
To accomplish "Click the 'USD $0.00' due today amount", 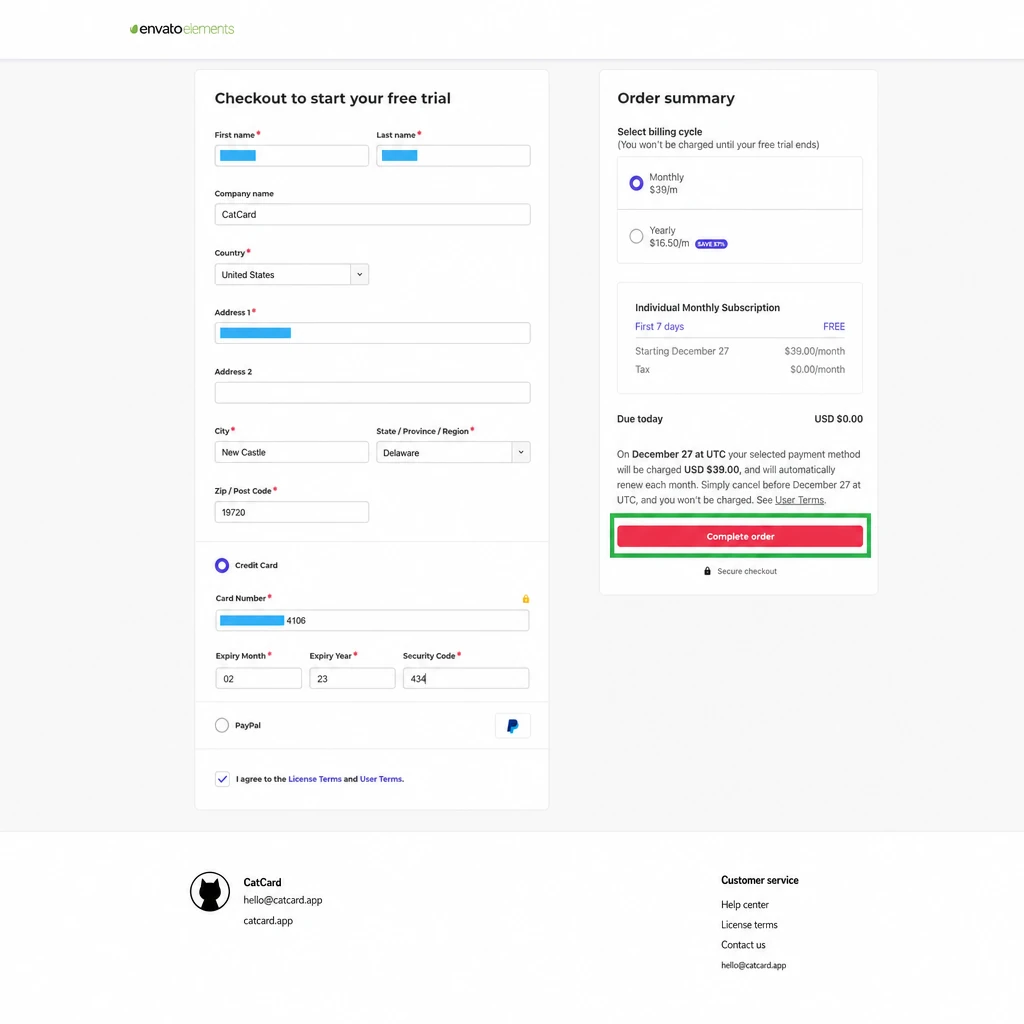I will [839, 419].
